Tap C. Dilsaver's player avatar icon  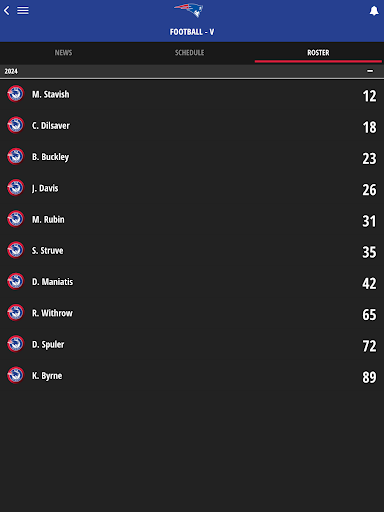[x=16, y=125]
